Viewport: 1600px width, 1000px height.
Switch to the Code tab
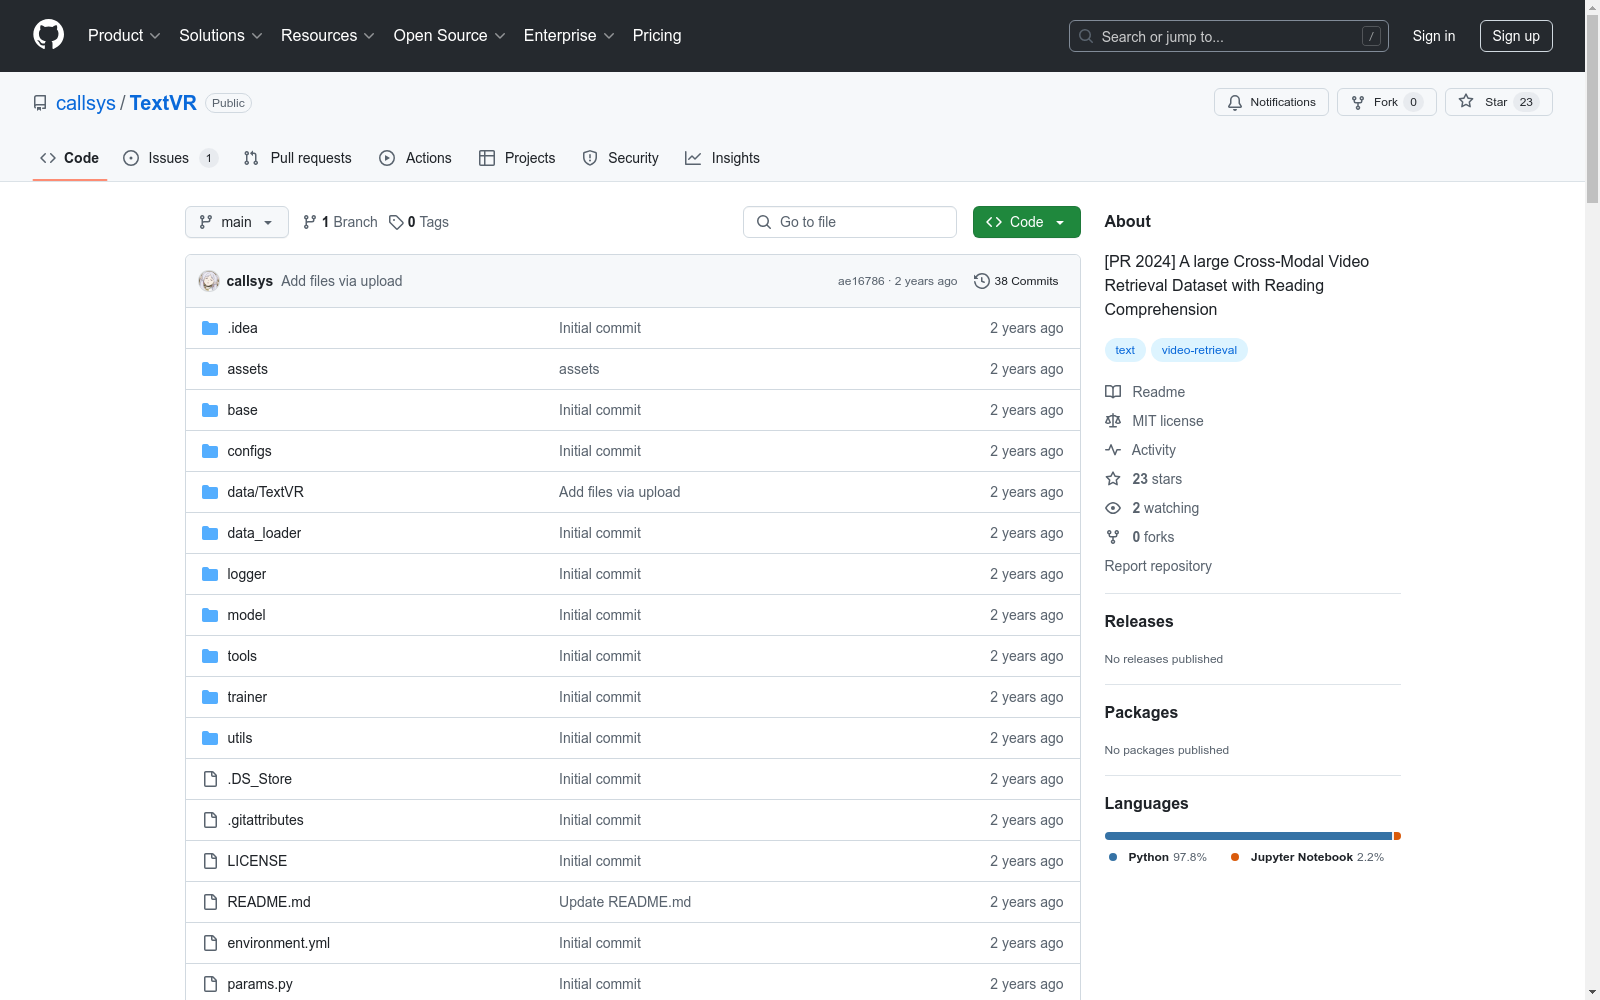(x=70, y=158)
